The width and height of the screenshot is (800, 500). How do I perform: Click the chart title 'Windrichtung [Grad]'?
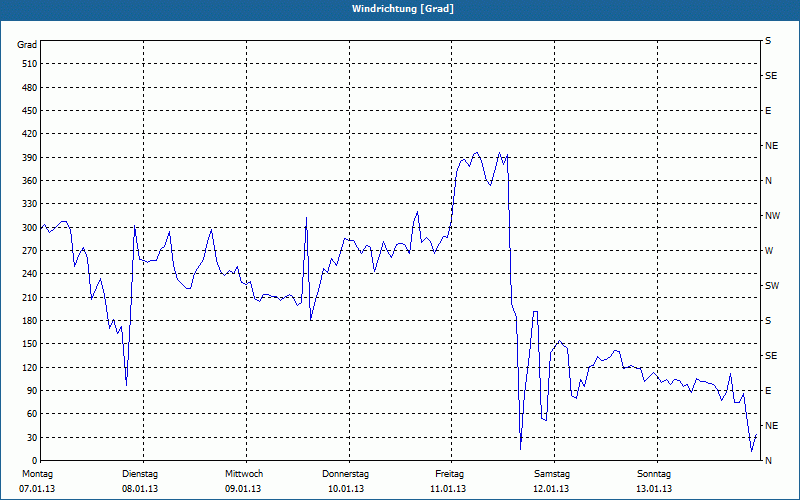[x=403, y=9]
